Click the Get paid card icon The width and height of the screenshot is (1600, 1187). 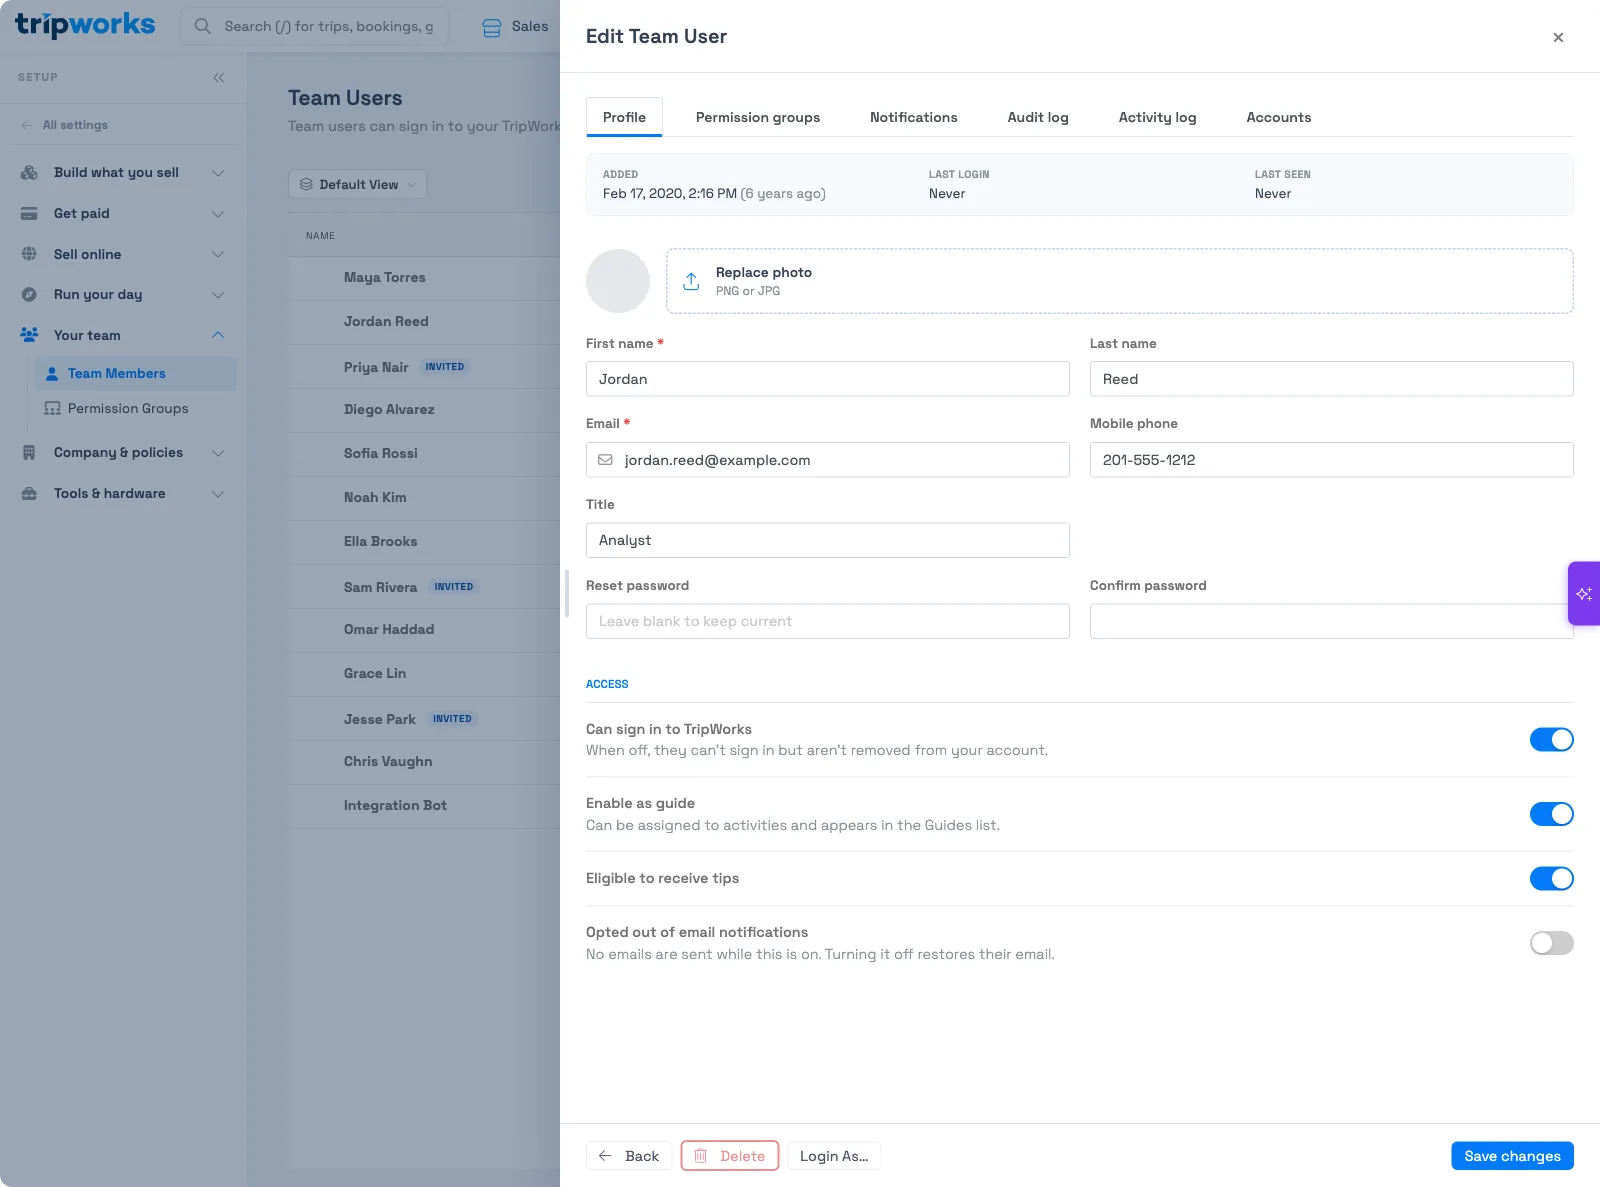pyautogui.click(x=30, y=213)
